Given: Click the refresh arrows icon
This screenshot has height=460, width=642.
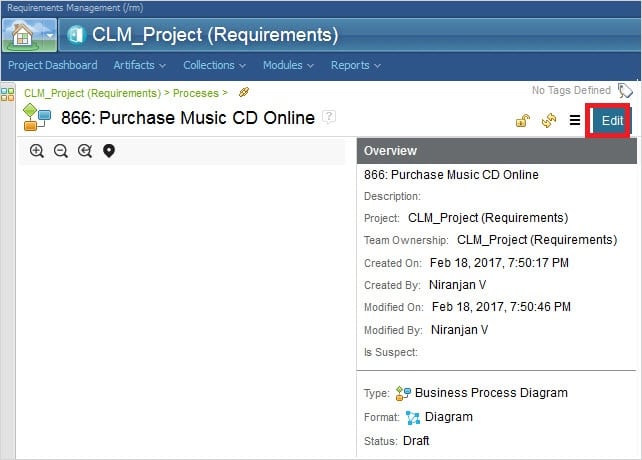Looking at the screenshot, I should (548, 120).
